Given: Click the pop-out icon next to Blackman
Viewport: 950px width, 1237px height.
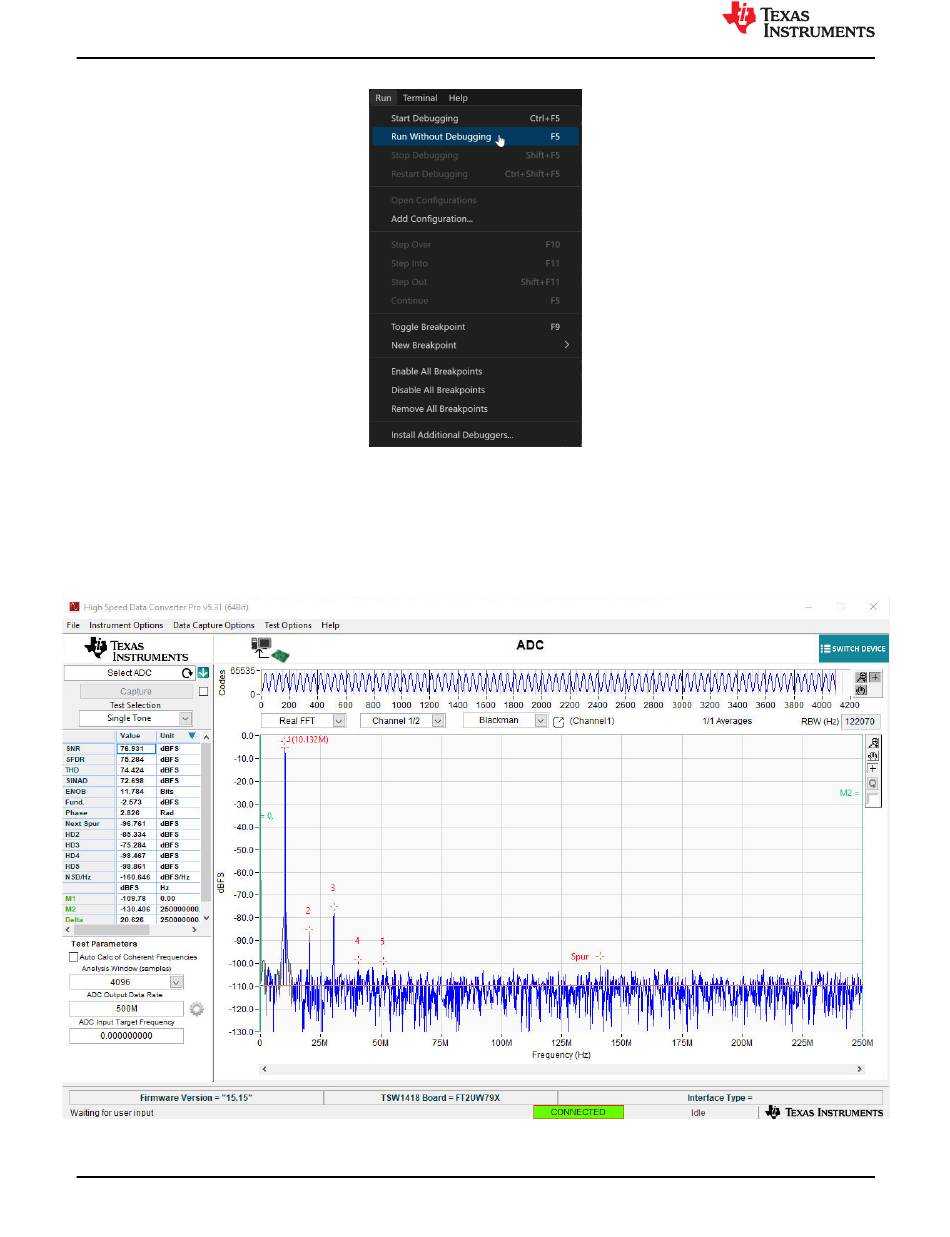Looking at the screenshot, I should tap(559, 721).
